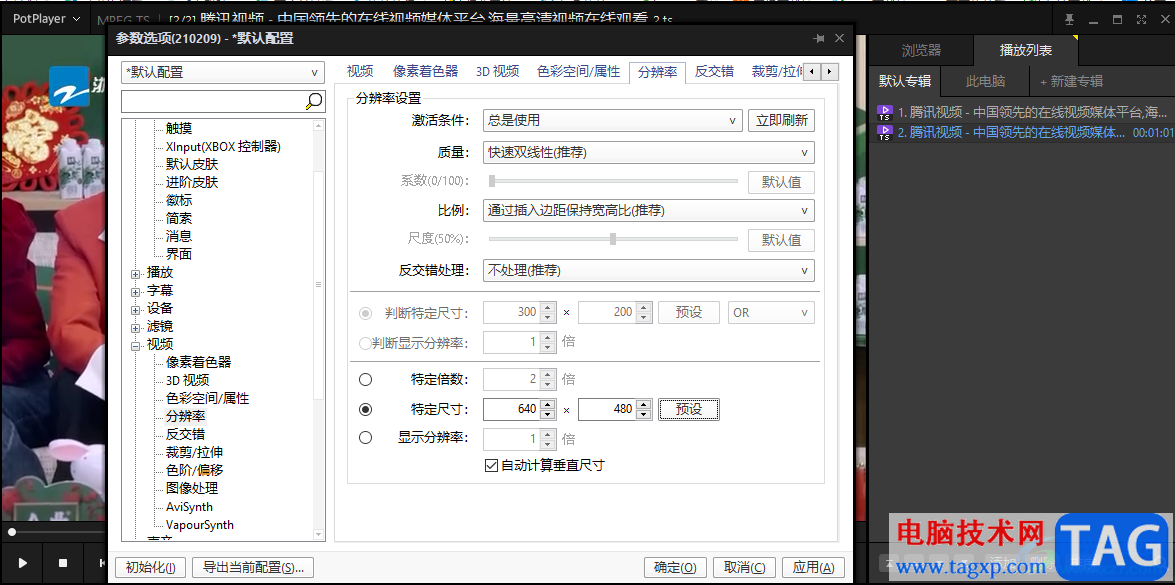Select 裁剪/拉伸 in the settings tree
1175x585 pixels.
pos(194,452)
